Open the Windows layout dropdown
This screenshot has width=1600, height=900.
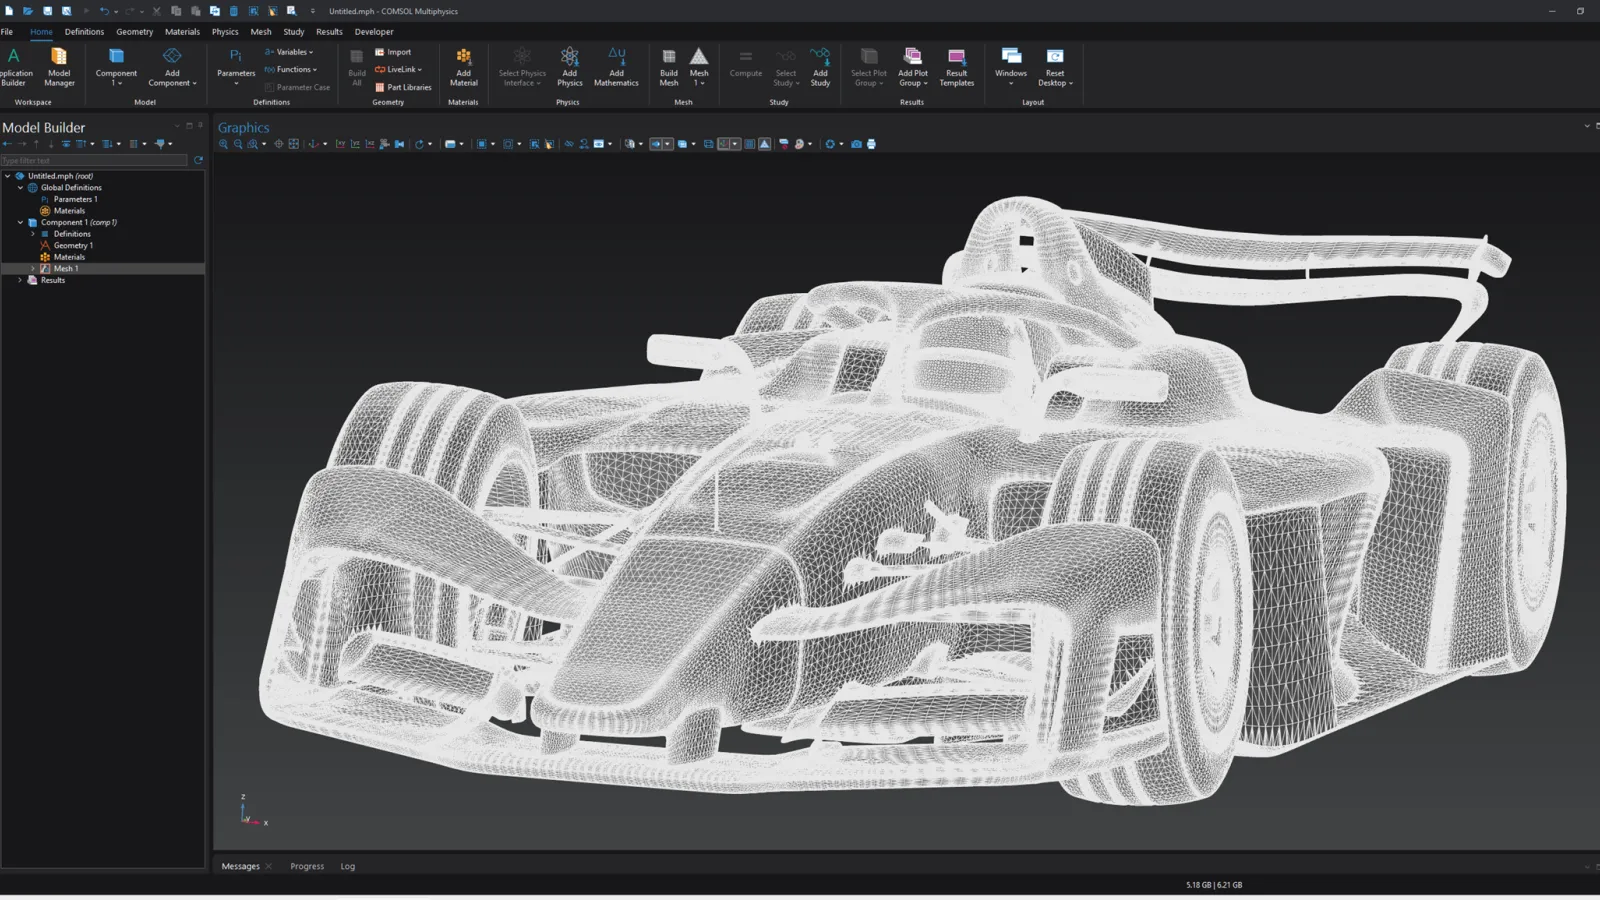(x=1011, y=66)
